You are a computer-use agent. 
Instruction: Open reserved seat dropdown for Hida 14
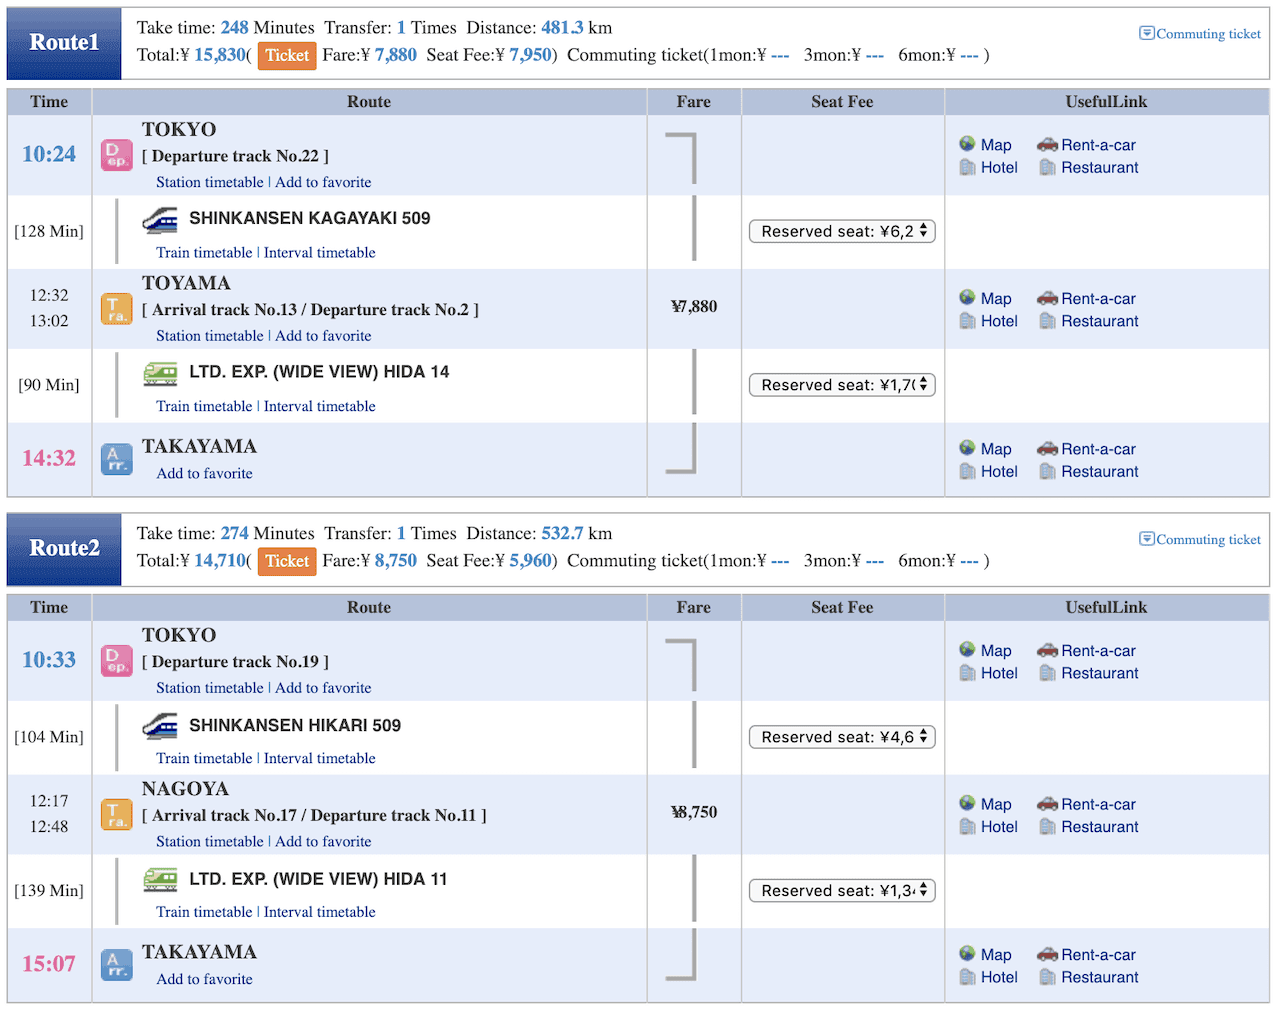(x=842, y=385)
